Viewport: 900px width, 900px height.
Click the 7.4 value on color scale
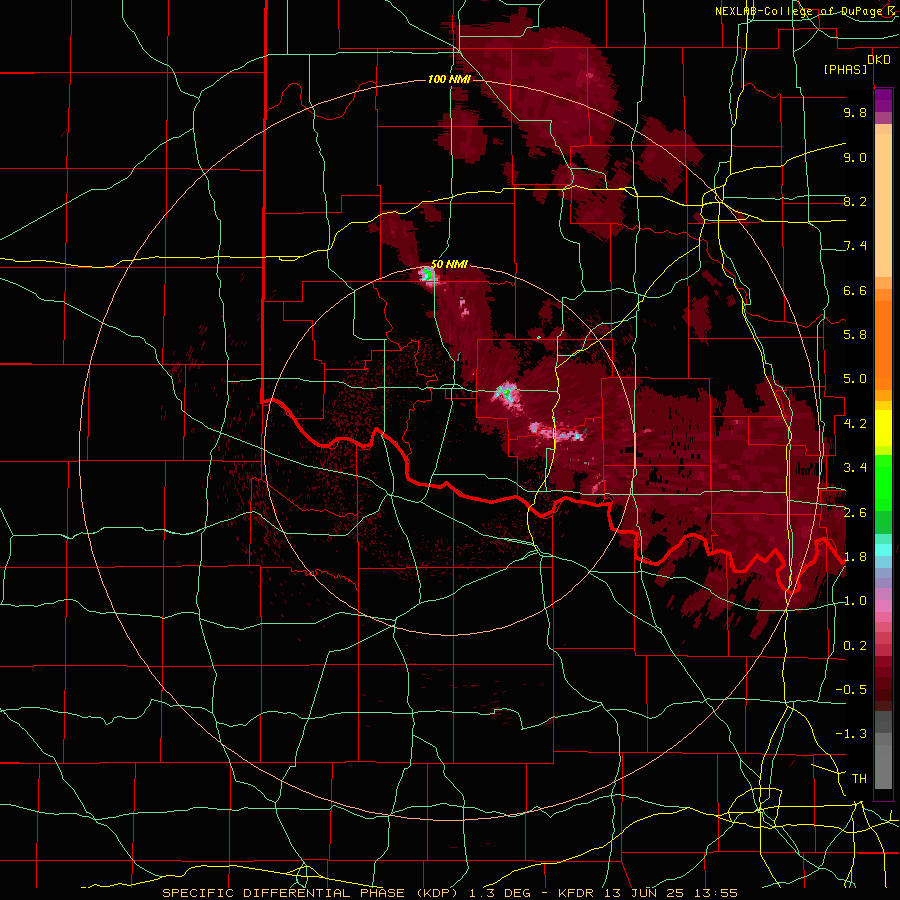tap(855, 246)
